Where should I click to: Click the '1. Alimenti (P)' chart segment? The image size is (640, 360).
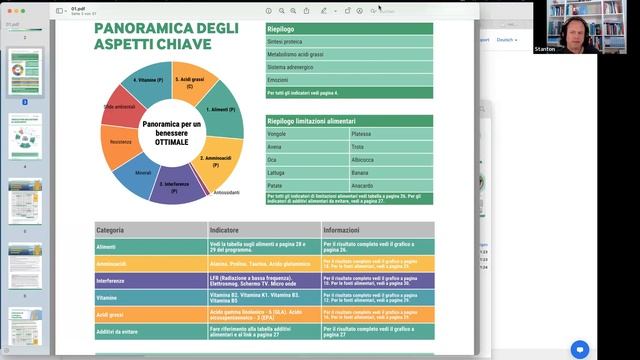(x=220, y=109)
